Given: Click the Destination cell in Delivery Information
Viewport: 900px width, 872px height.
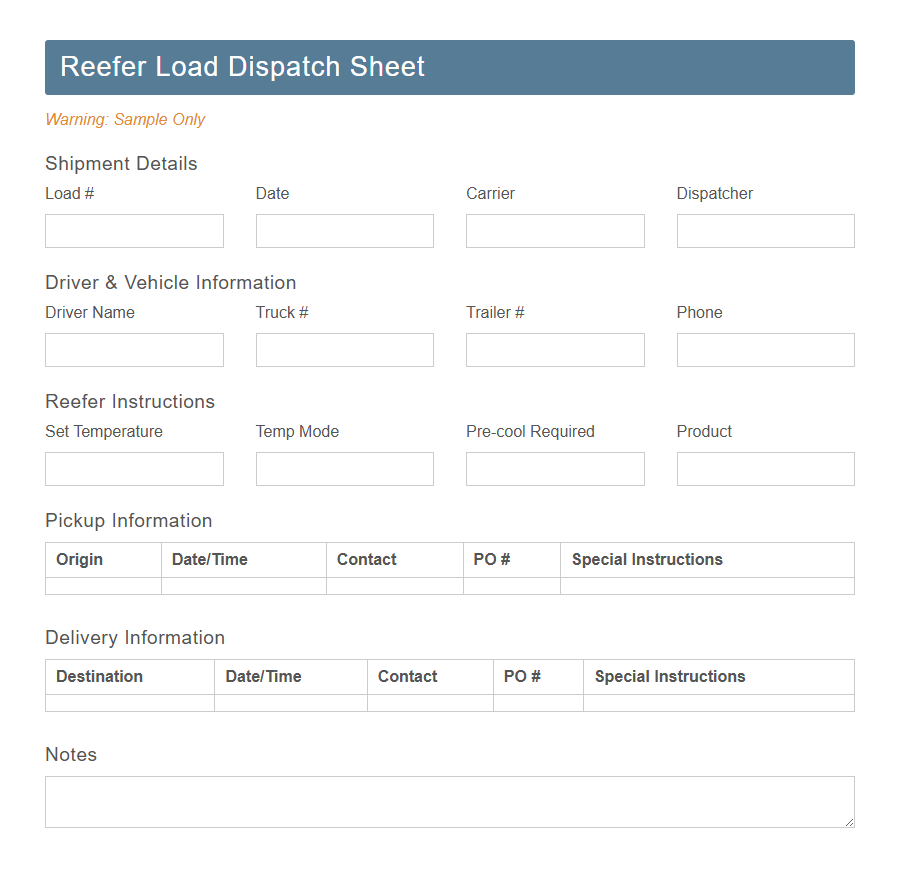Looking at the screenshot, I should 128,704.
